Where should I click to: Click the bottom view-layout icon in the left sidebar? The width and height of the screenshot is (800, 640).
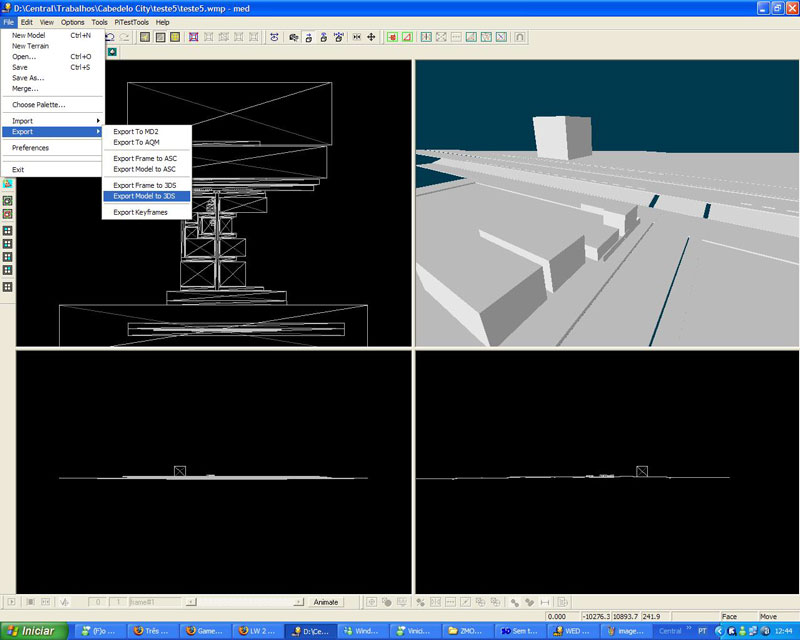7,286
